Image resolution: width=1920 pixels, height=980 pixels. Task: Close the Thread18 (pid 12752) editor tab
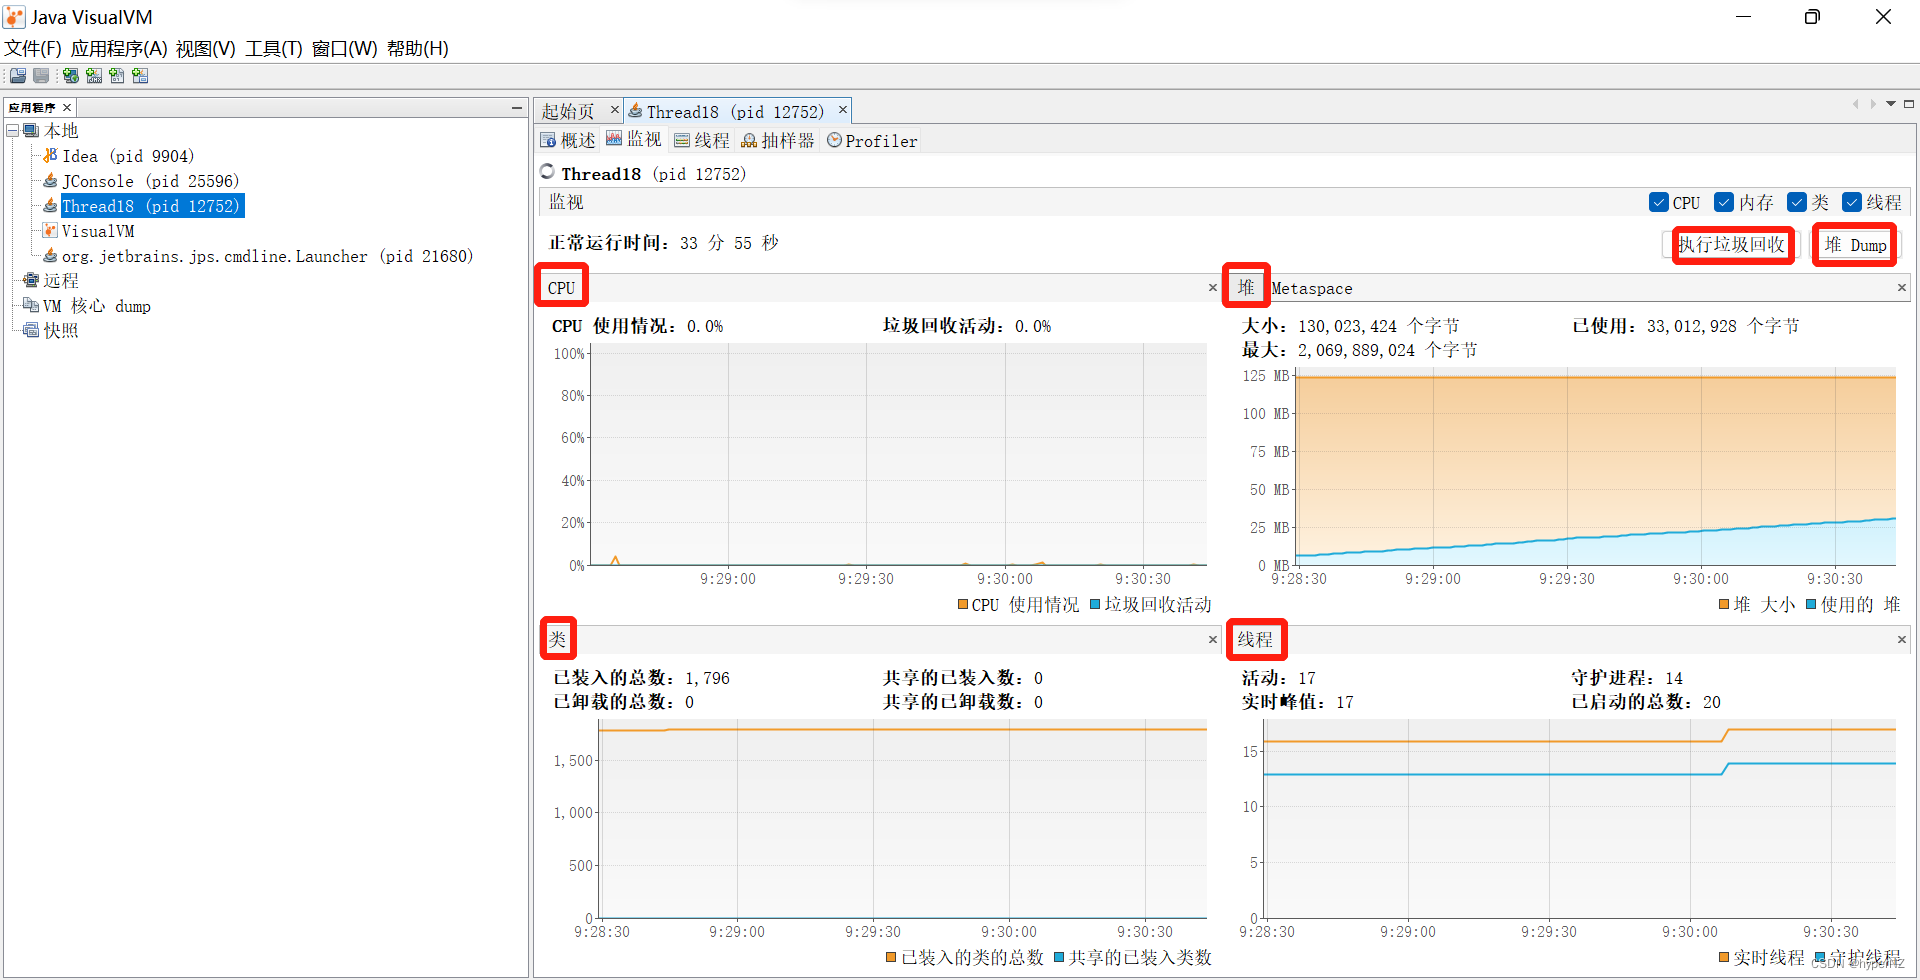(843, 110)
